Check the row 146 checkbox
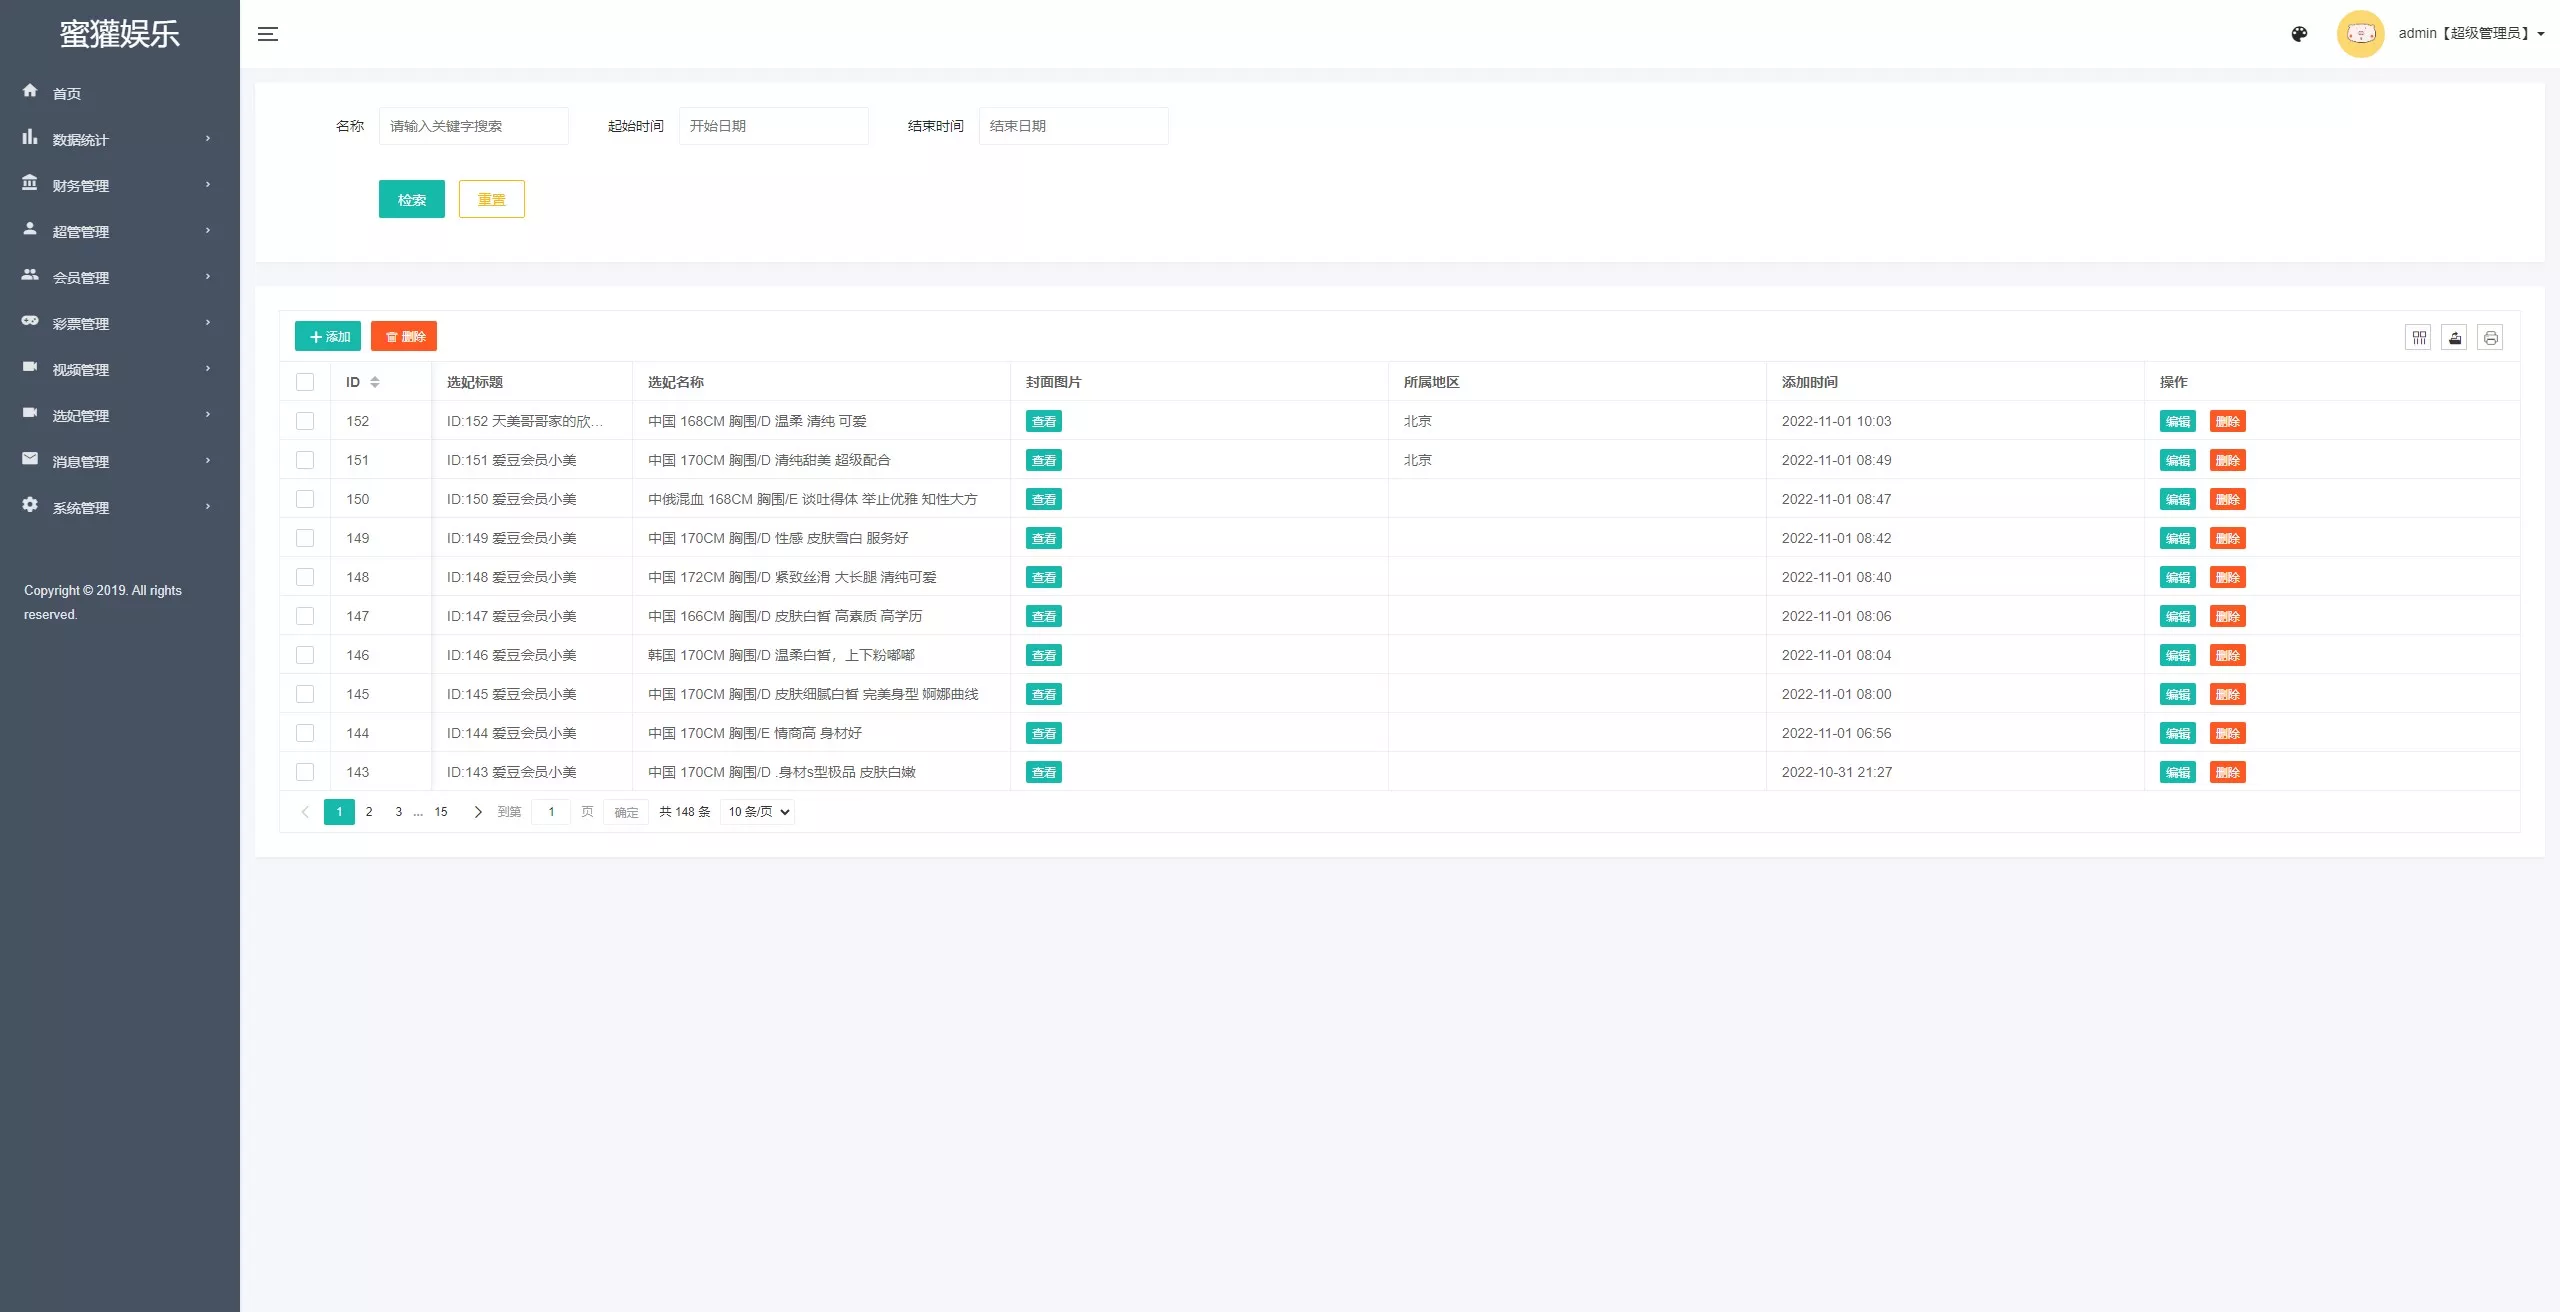The width and height of the screenshot is (2560, 1312). 305,655
